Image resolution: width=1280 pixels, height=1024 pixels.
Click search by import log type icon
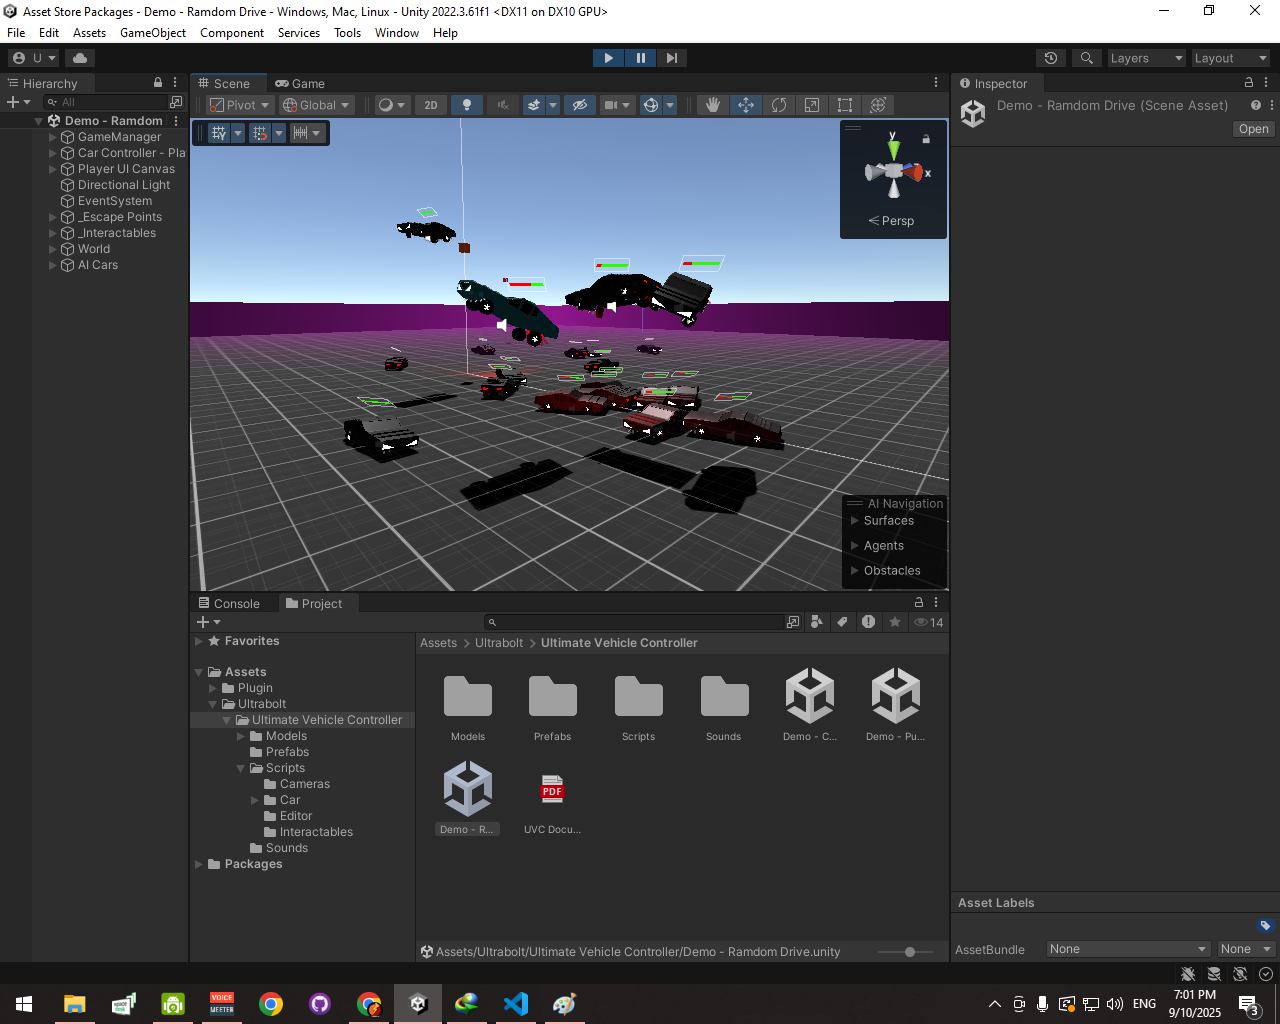[x=869, y=622]
